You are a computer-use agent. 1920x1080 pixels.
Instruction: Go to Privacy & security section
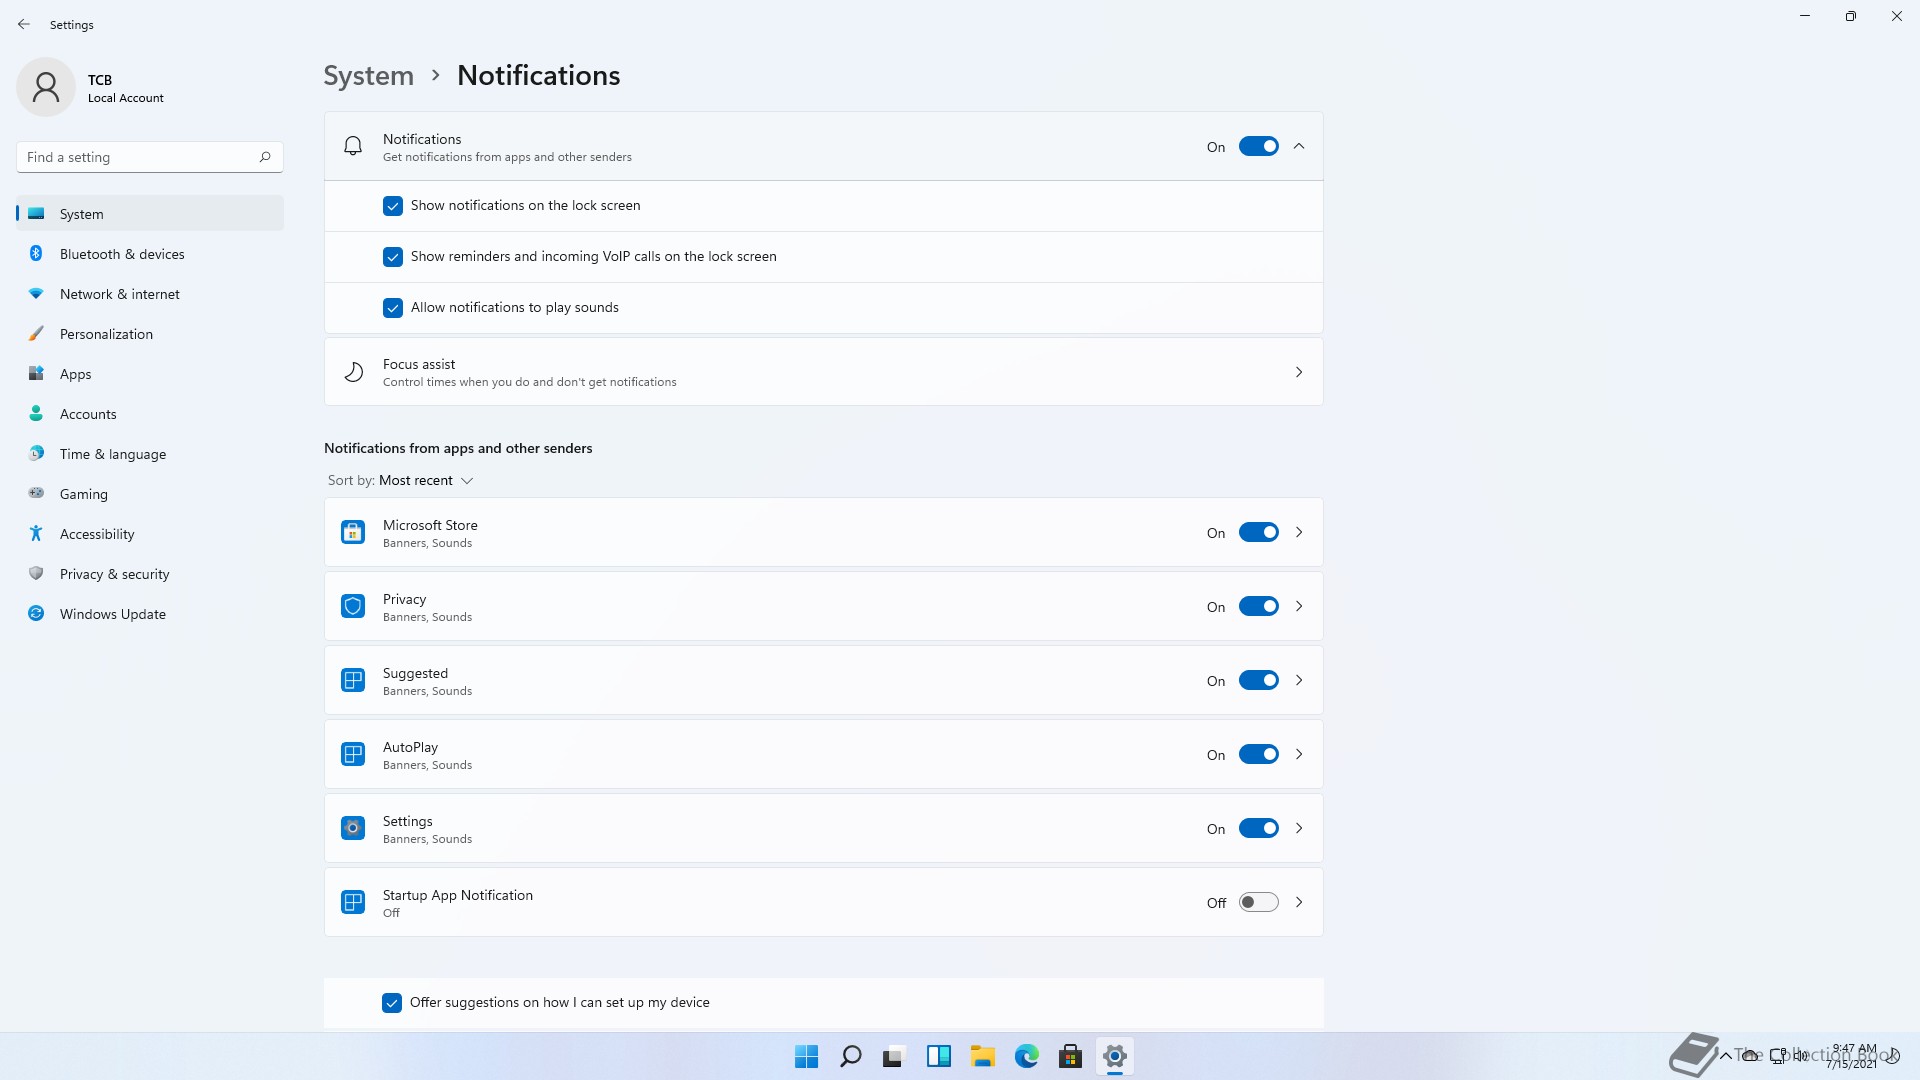tap(114, 574)
